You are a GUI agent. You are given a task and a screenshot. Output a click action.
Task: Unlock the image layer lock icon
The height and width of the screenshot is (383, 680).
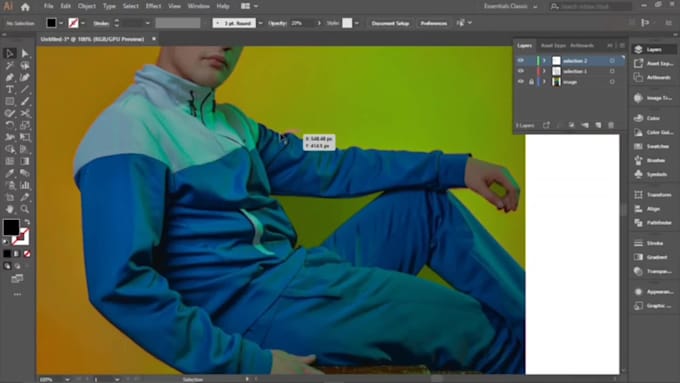pos(531,82)
